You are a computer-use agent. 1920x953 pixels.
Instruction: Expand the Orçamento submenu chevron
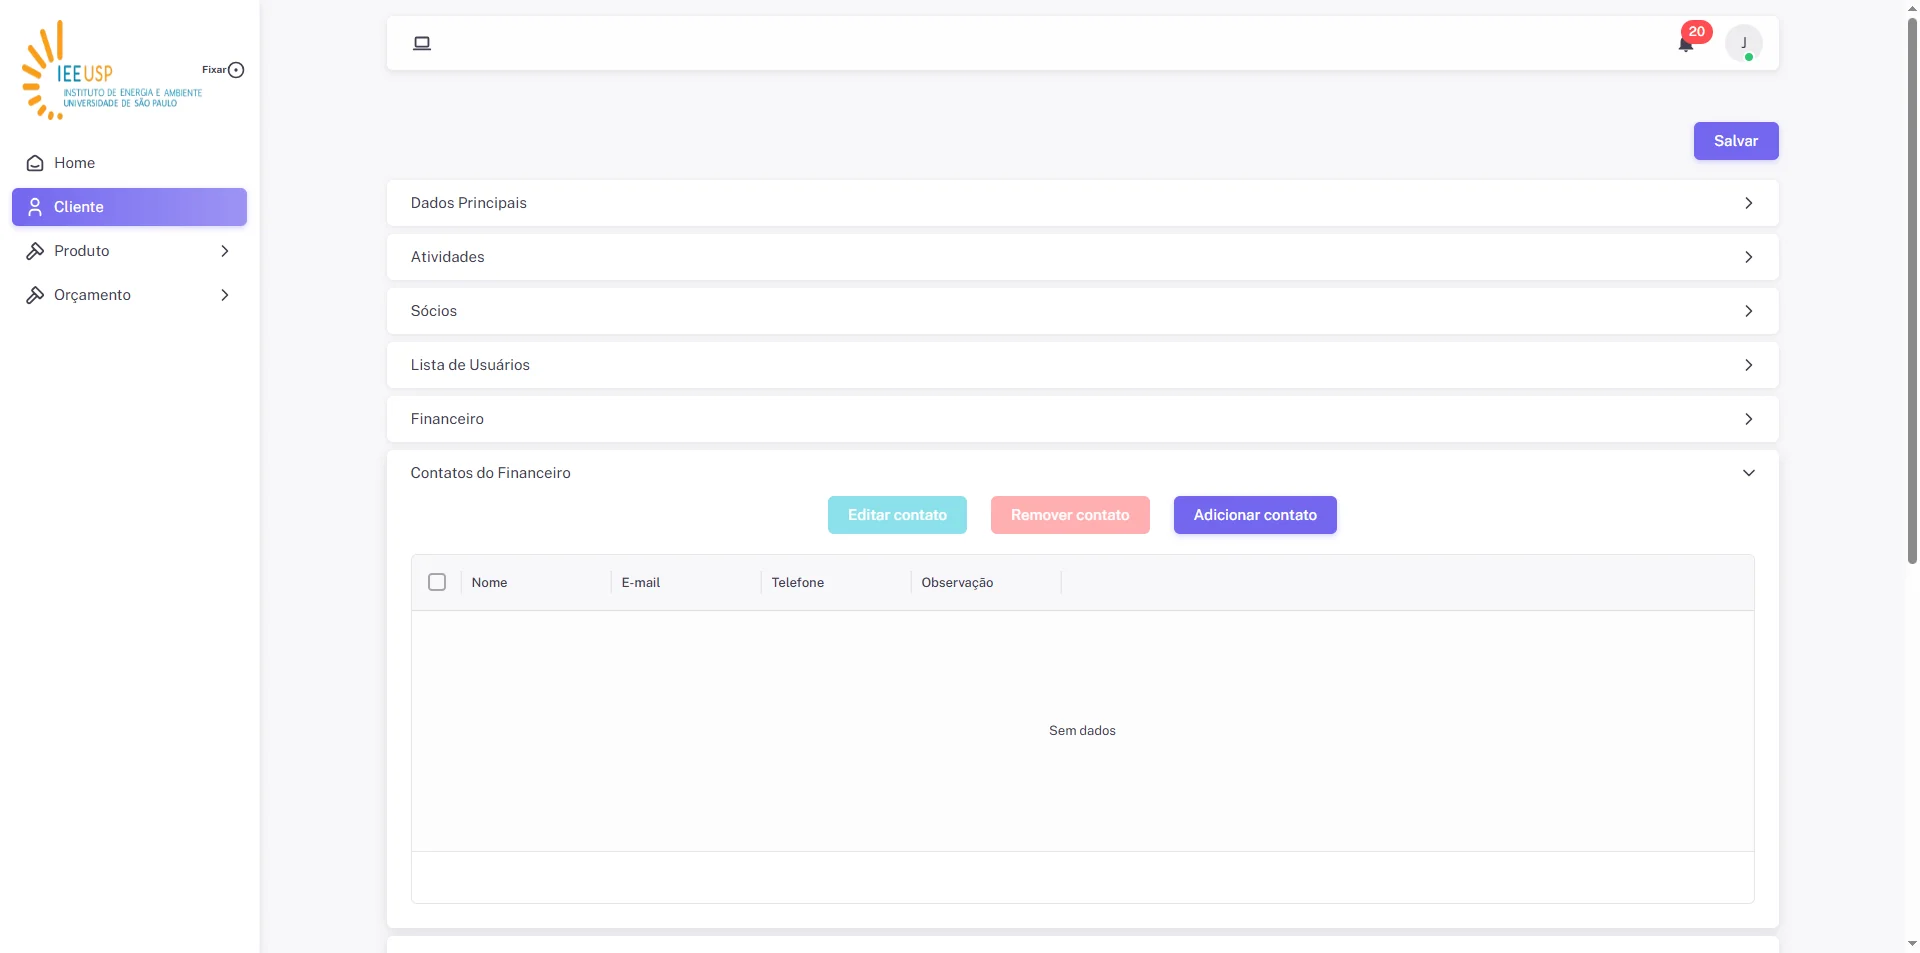click(225, 295)
